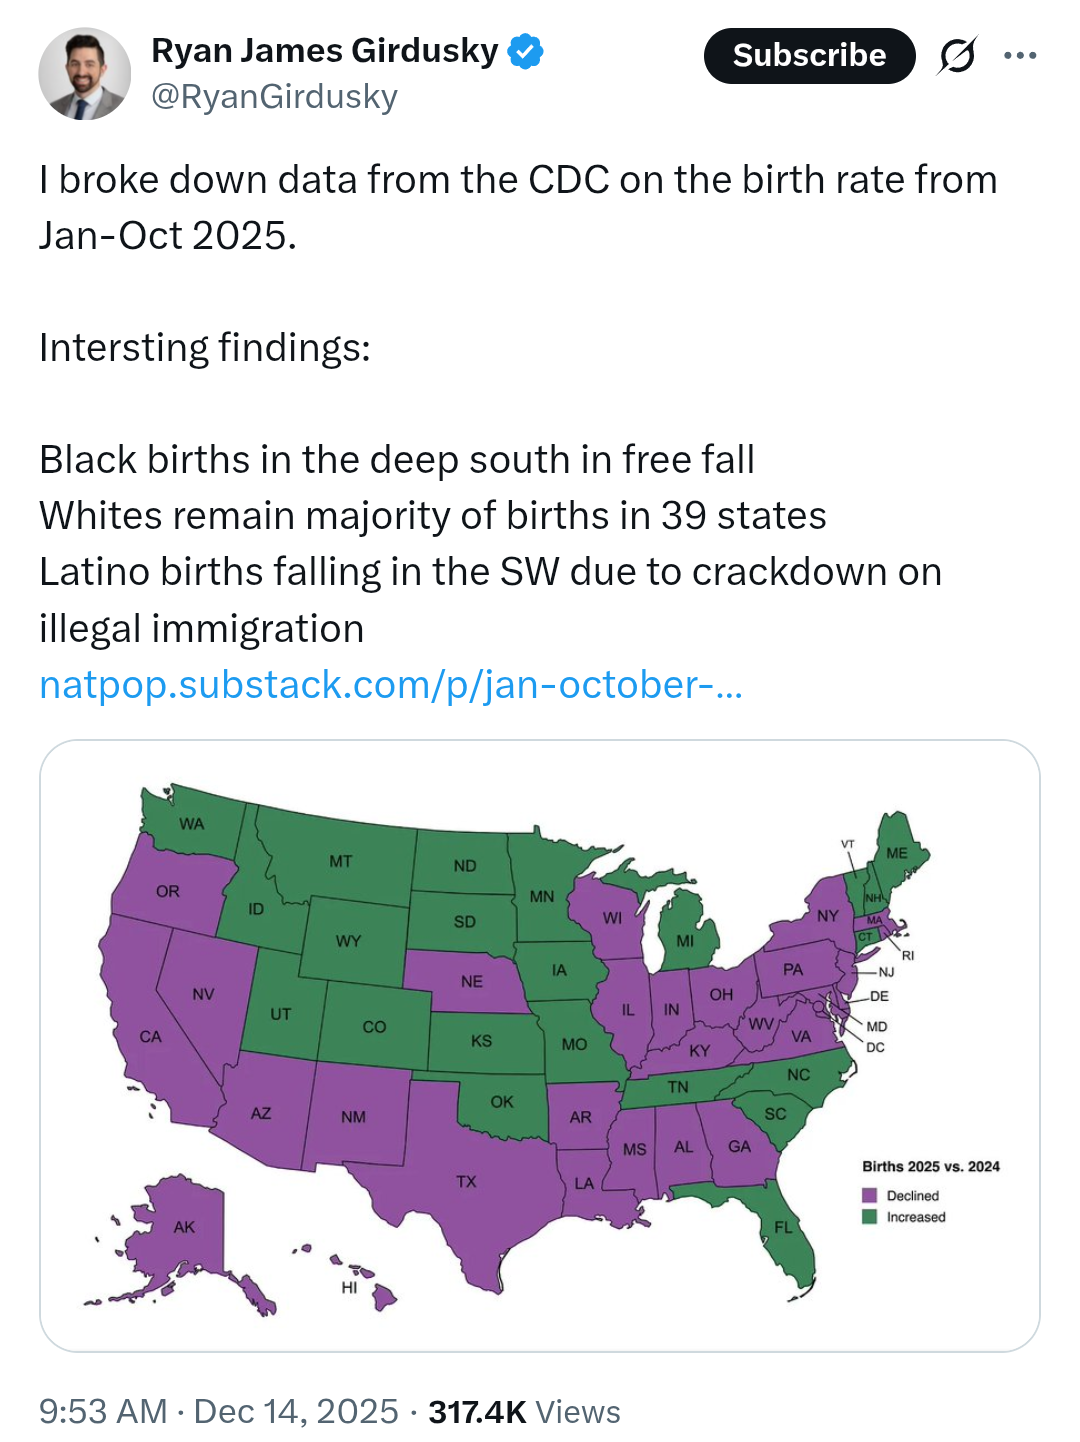Select Montana on the births map

(x=341, y=861)
